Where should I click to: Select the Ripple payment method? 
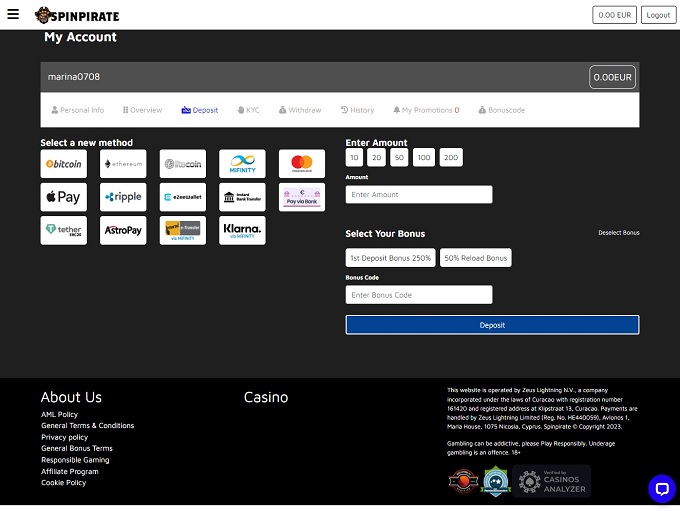123,197
